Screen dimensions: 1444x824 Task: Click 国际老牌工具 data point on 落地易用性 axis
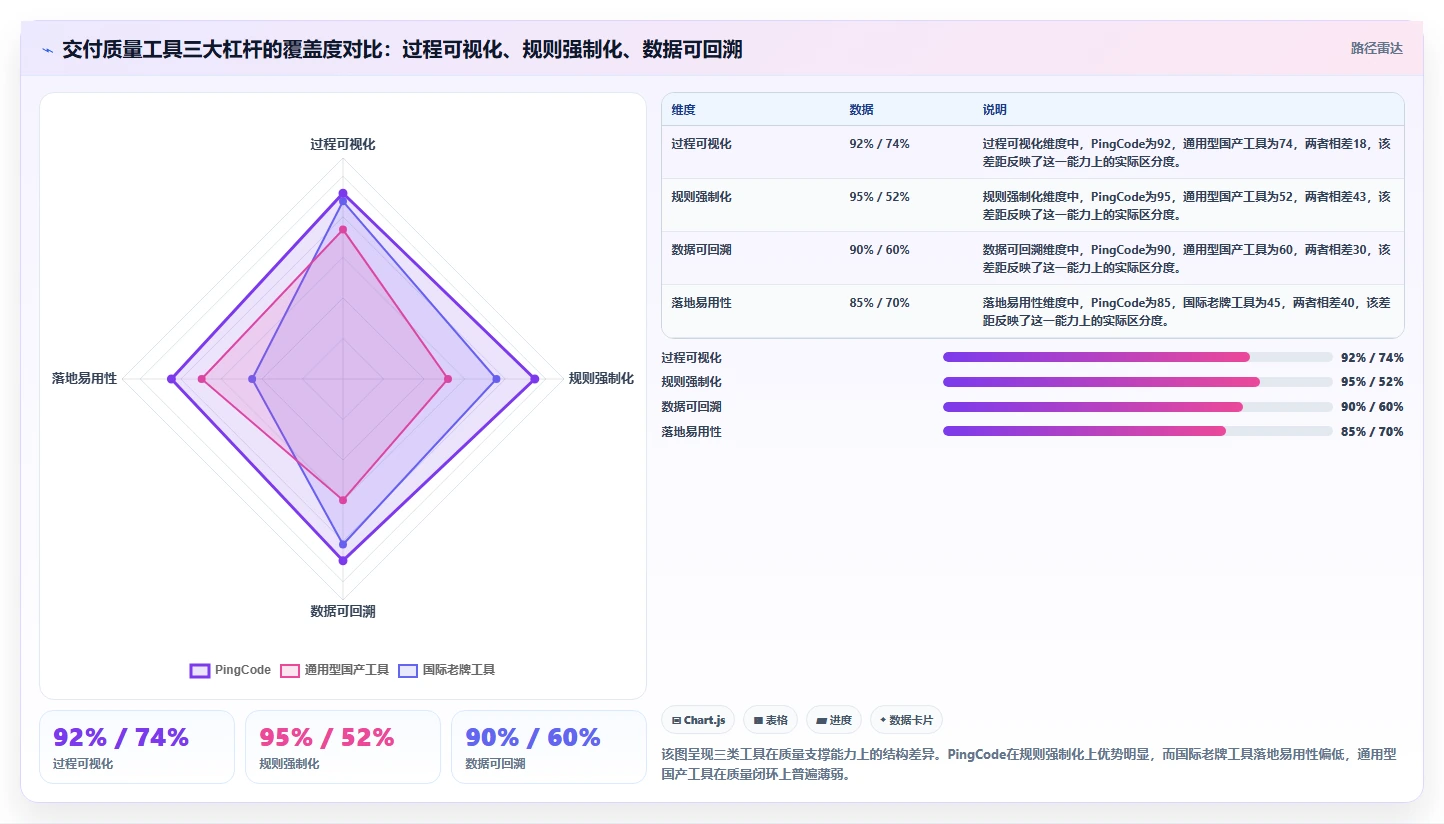pyautogui.click(x=252, y=379)
